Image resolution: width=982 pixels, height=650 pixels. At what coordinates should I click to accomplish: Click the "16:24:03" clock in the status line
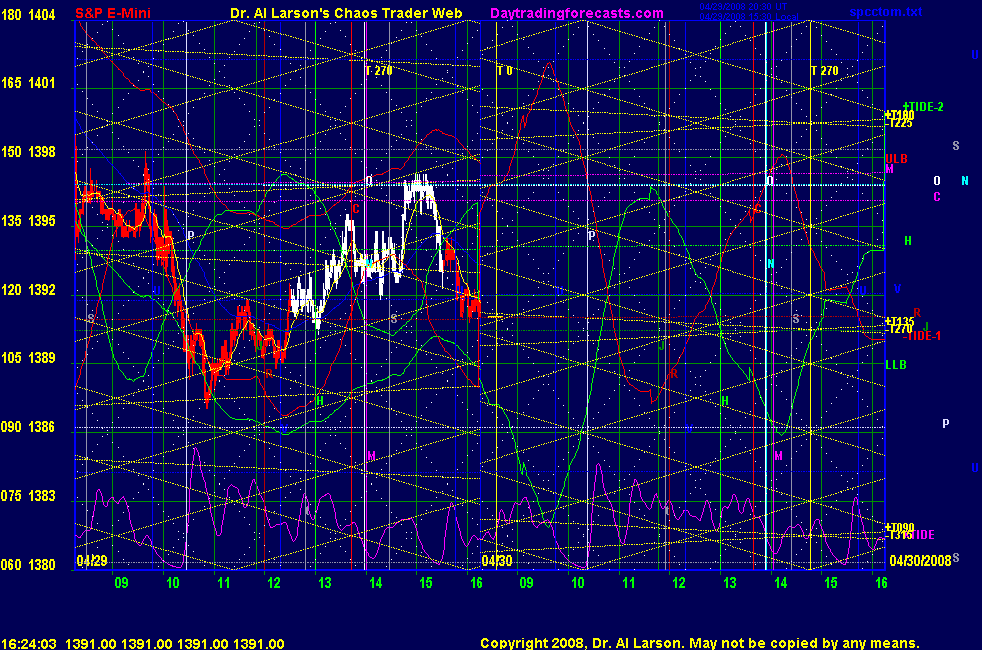29,644
